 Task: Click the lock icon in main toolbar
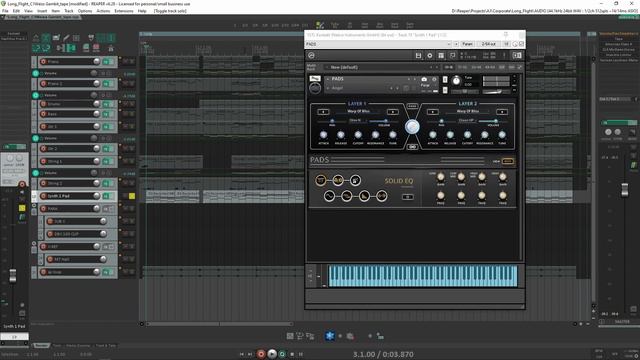pos(111,49)
